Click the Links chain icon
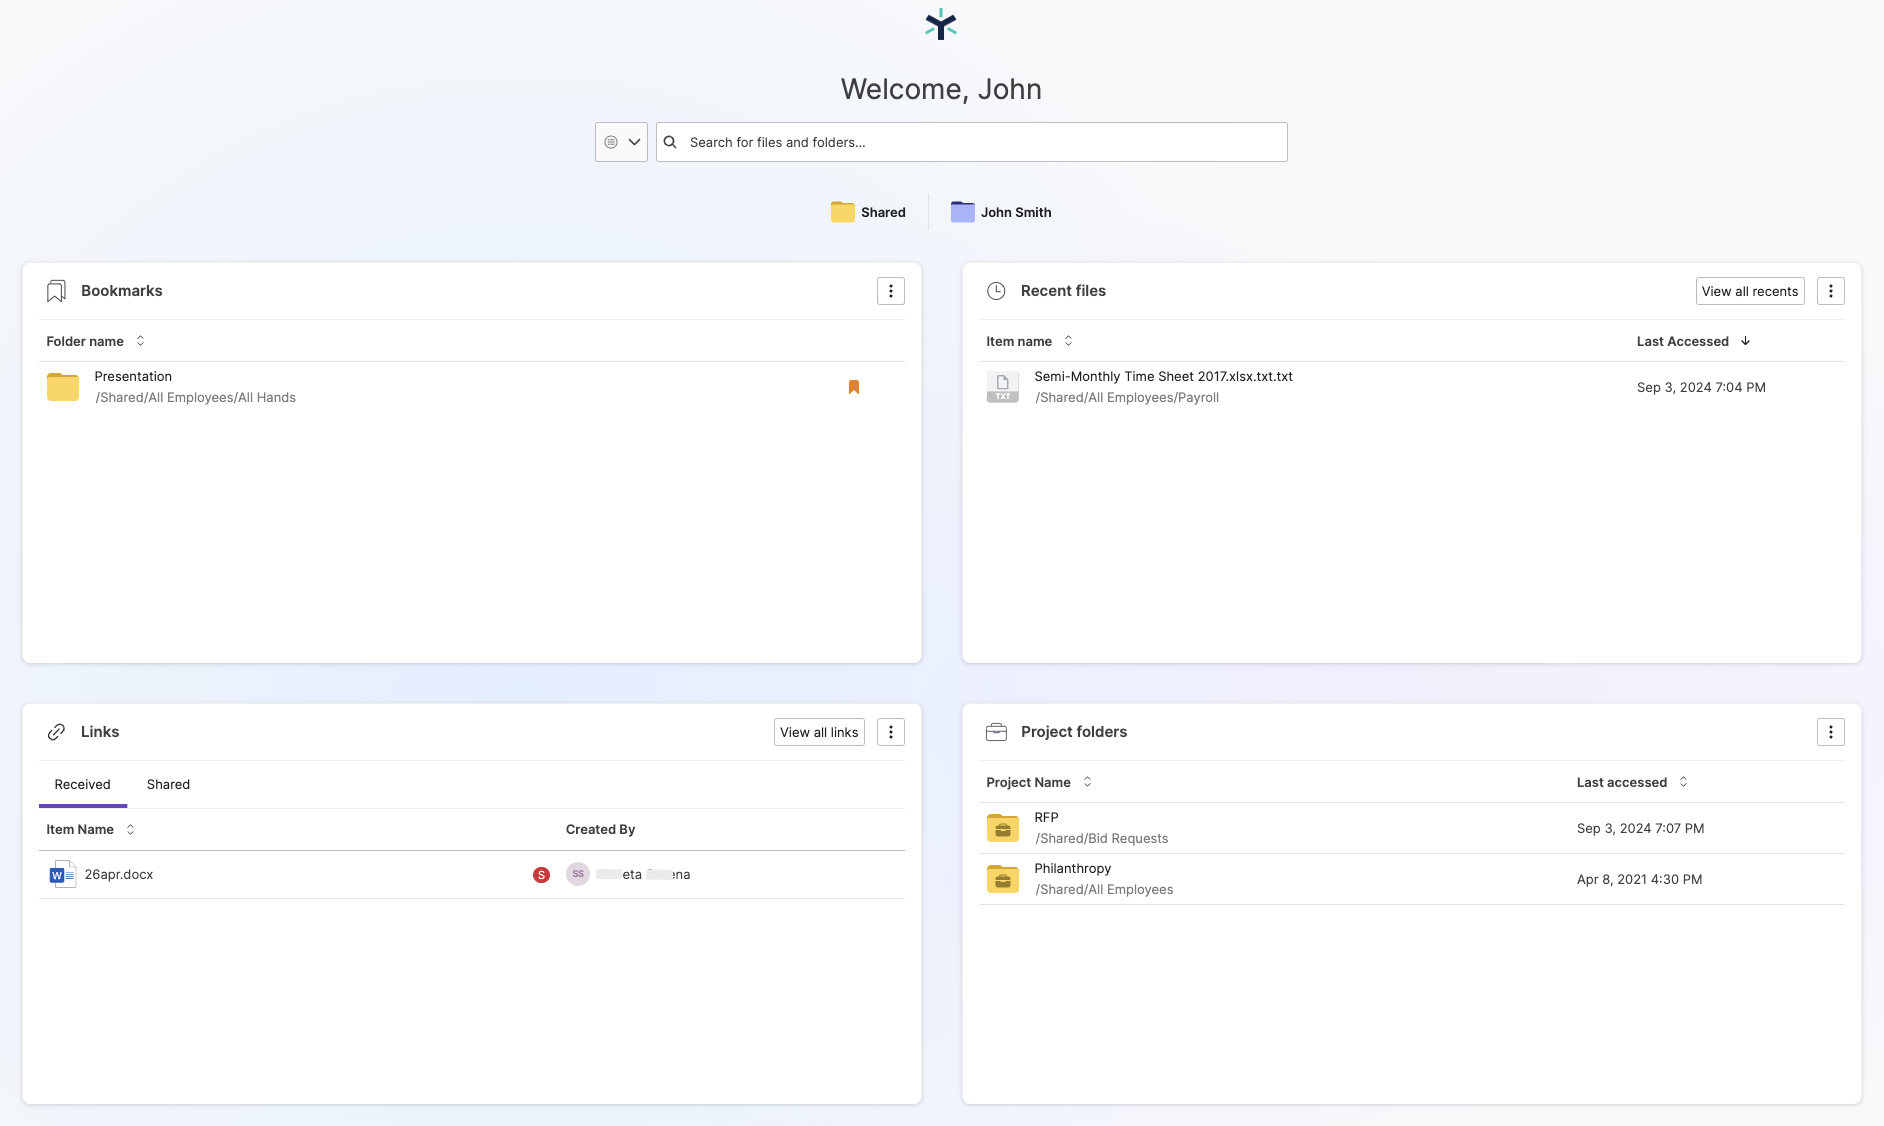The width and height of the screenshot is (1884, 1126). (x=56, y=732)
